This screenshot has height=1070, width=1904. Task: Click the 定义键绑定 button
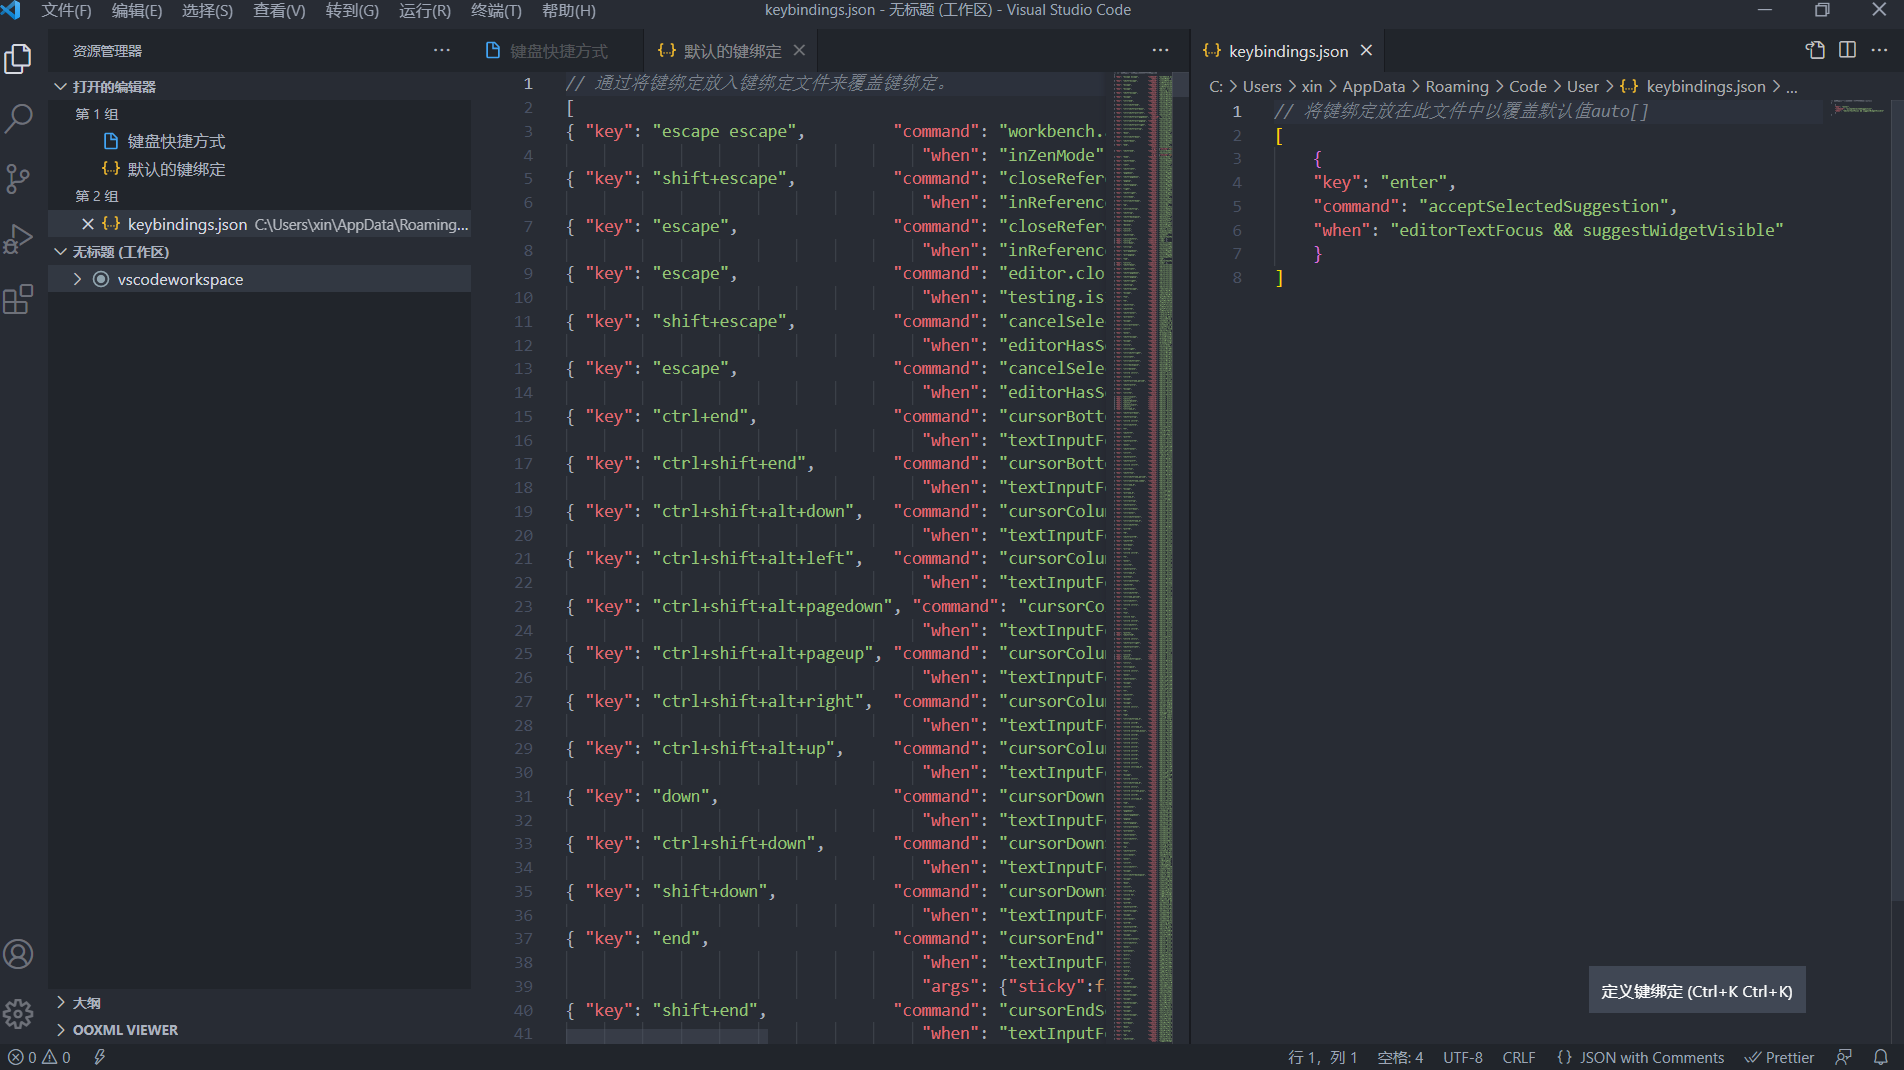[x=1696, y=991]
